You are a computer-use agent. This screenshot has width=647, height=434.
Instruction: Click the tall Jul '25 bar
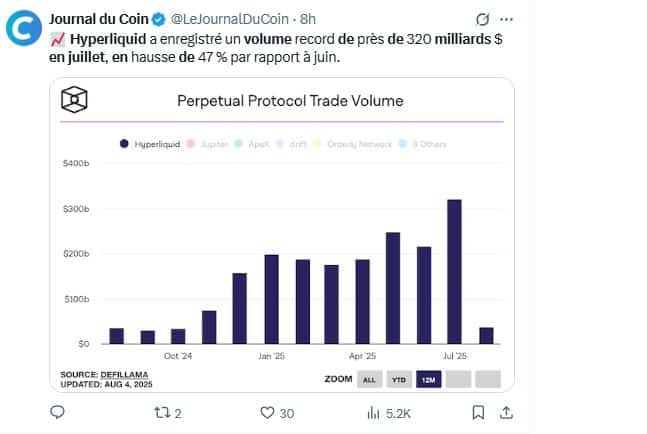(454, 271)
